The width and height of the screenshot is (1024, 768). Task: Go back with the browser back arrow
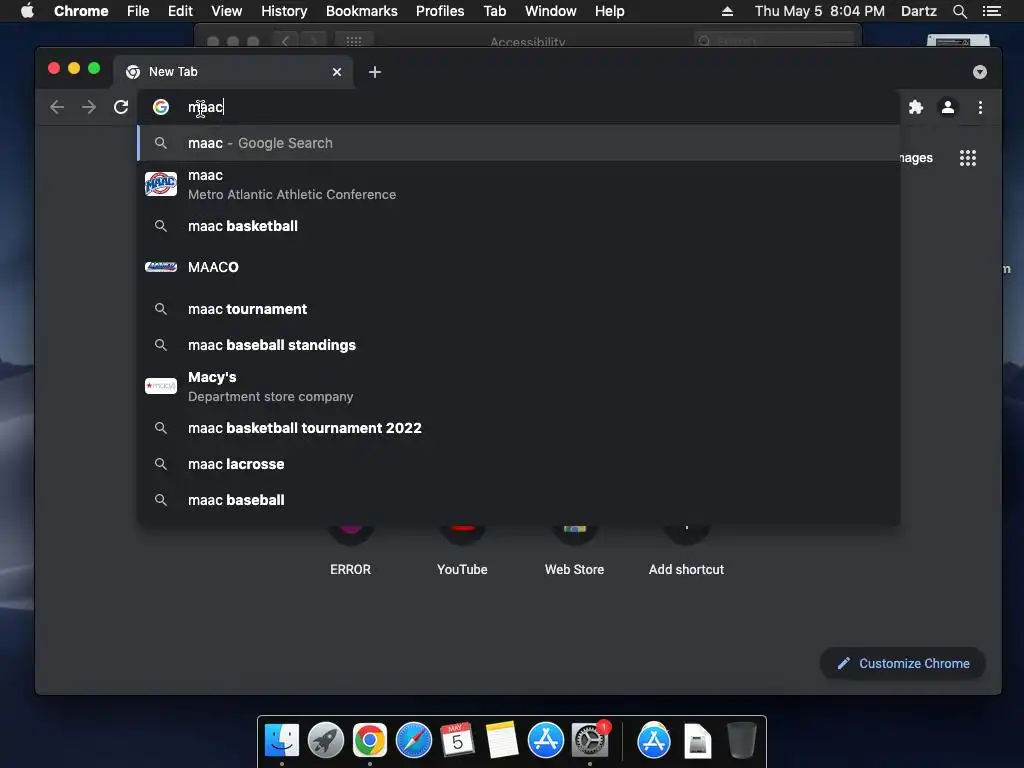pyautogui.click(x=57, y=107)
